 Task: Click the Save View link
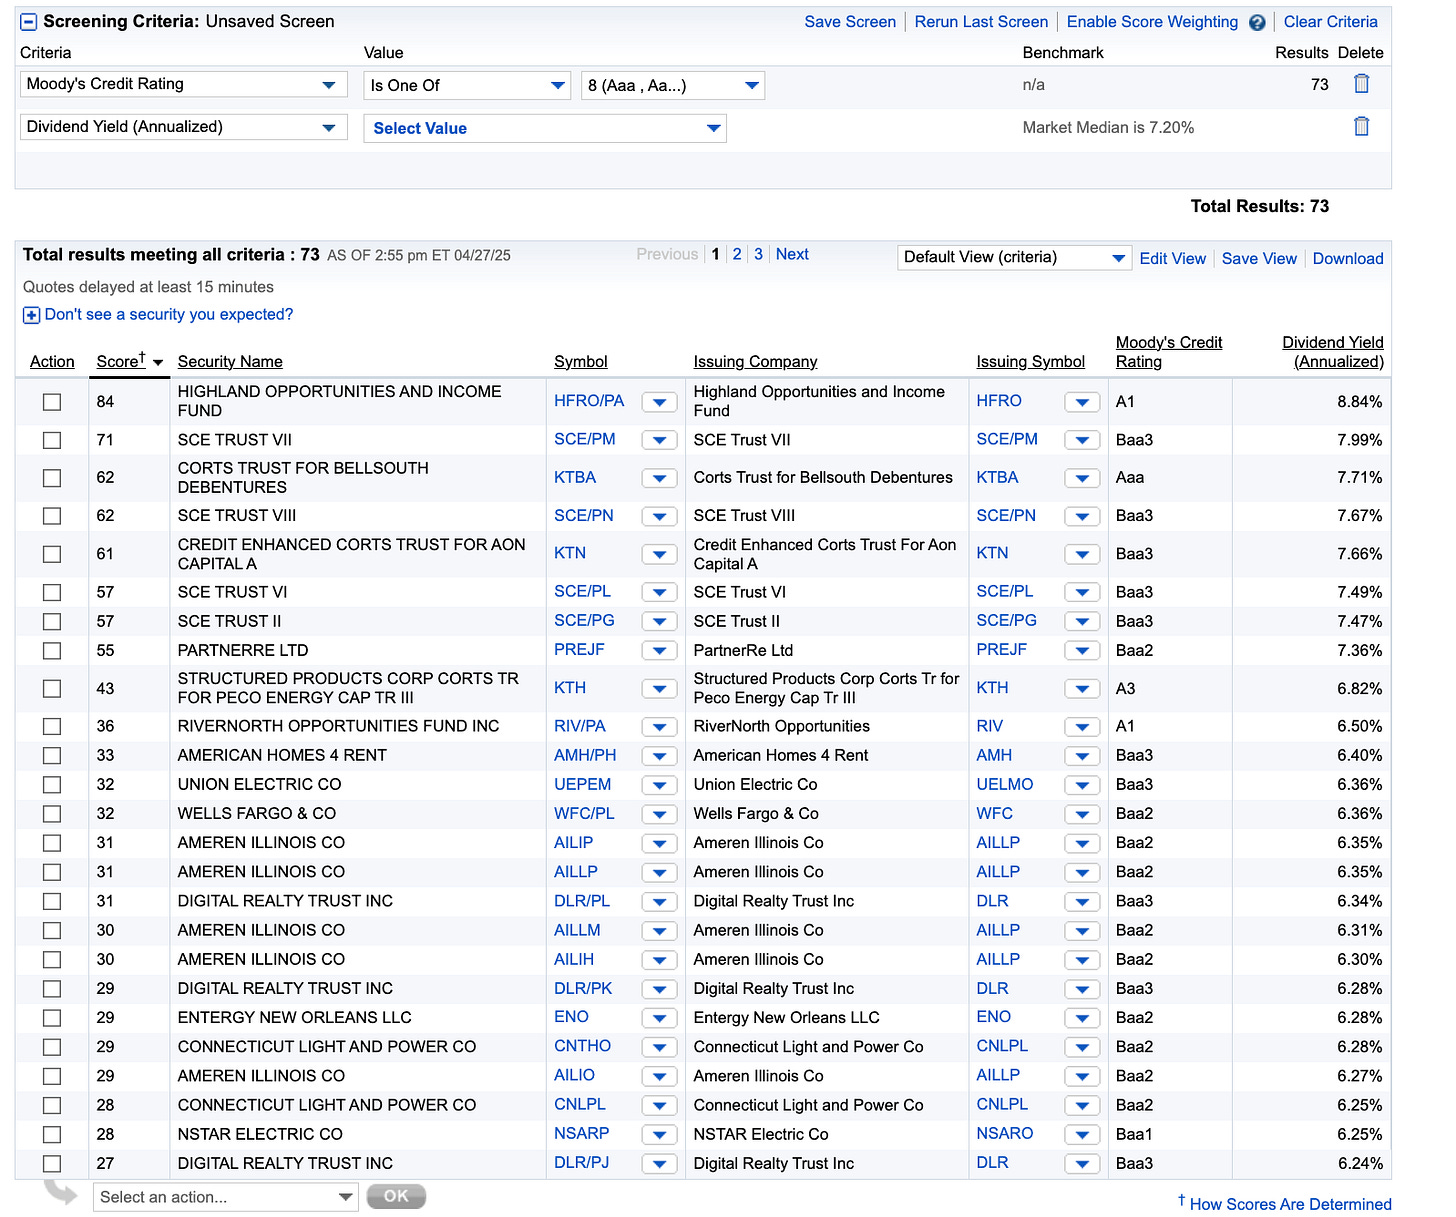pos(1259,258)
